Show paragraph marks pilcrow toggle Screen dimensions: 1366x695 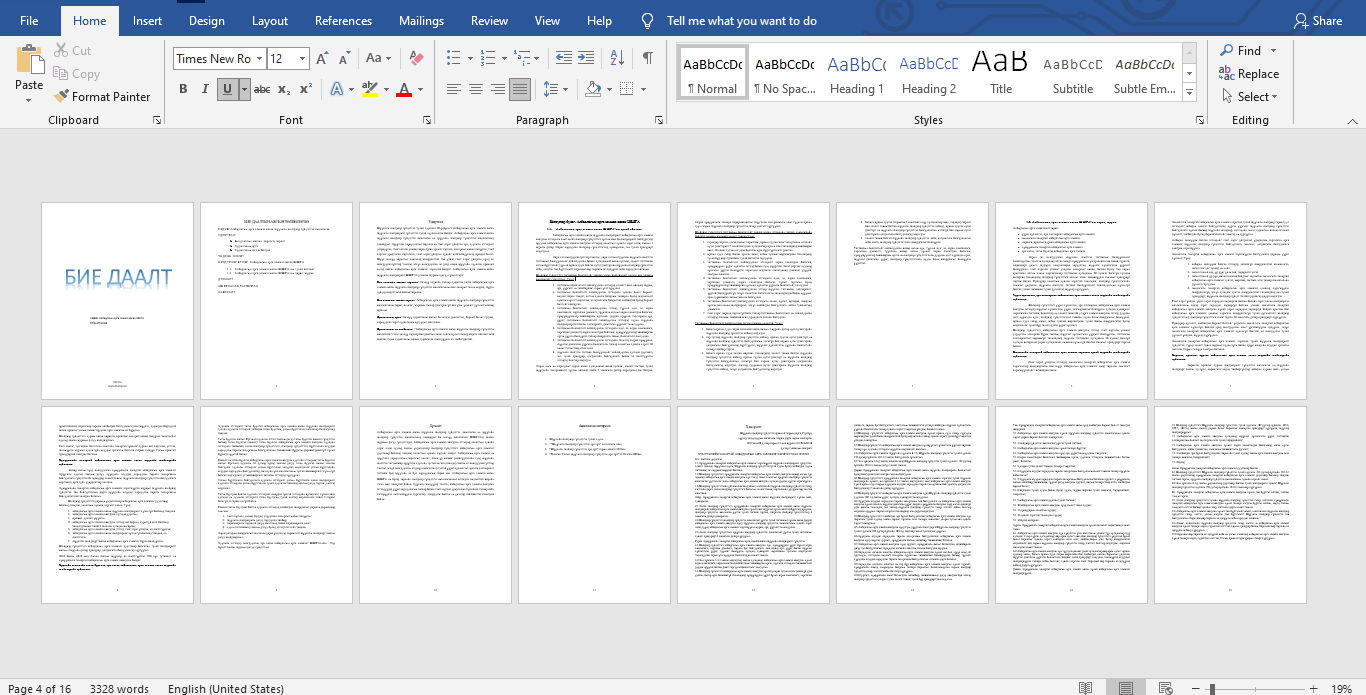click(648, 59)
